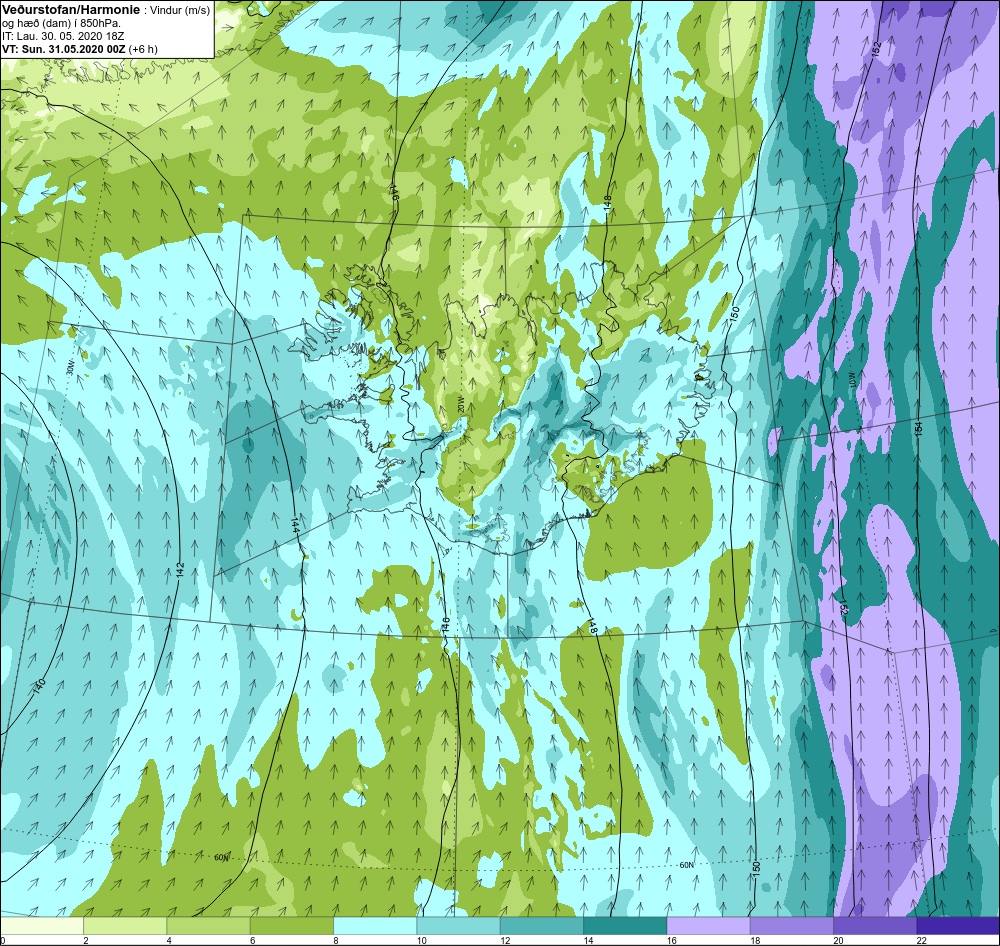The height and width of the screenshot is (946, 1000).
Task: Pick the 6–8 m/s olive green legend swatch
Action: [291, 926]
